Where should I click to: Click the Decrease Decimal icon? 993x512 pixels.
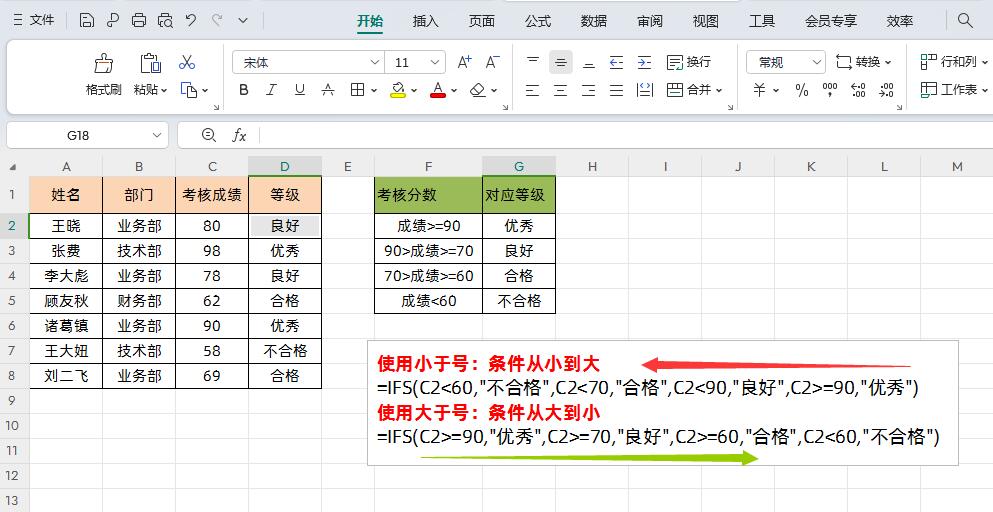point(887,90)
